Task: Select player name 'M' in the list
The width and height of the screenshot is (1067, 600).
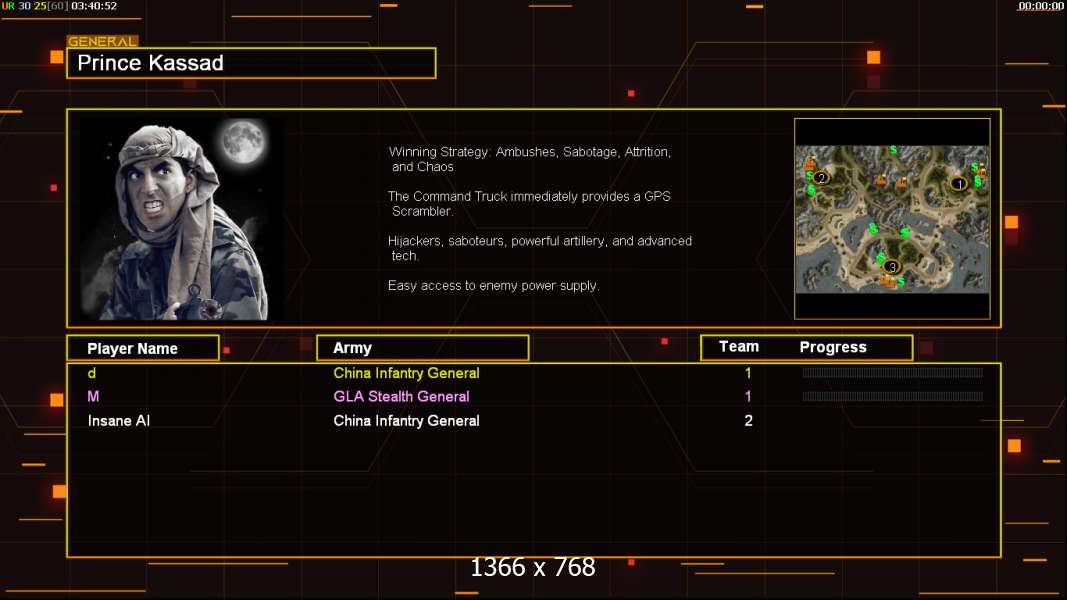Action: pos(93,396)
